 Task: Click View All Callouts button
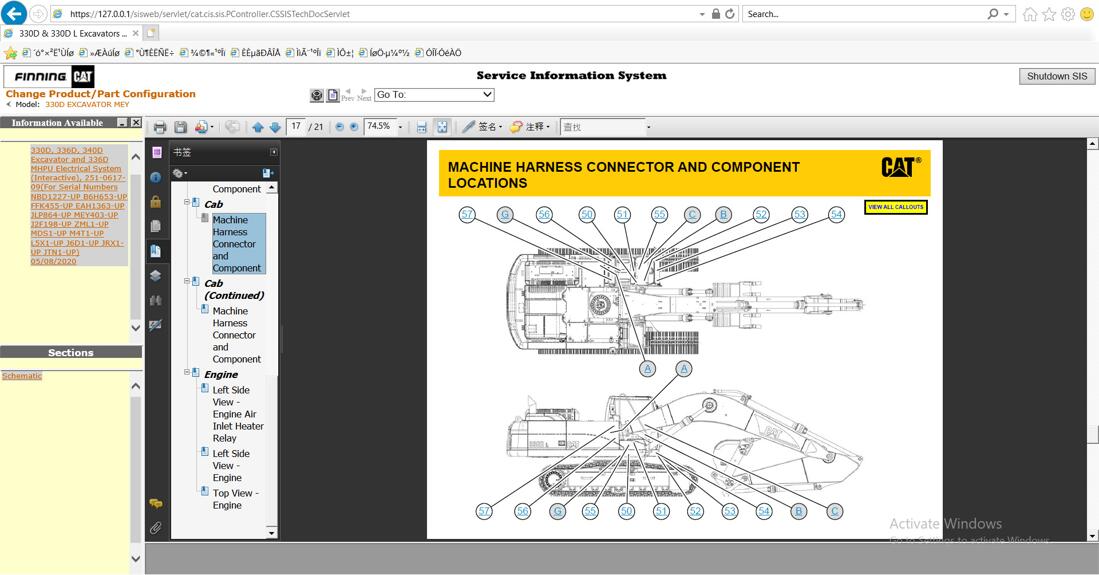[x=895, y=207]
